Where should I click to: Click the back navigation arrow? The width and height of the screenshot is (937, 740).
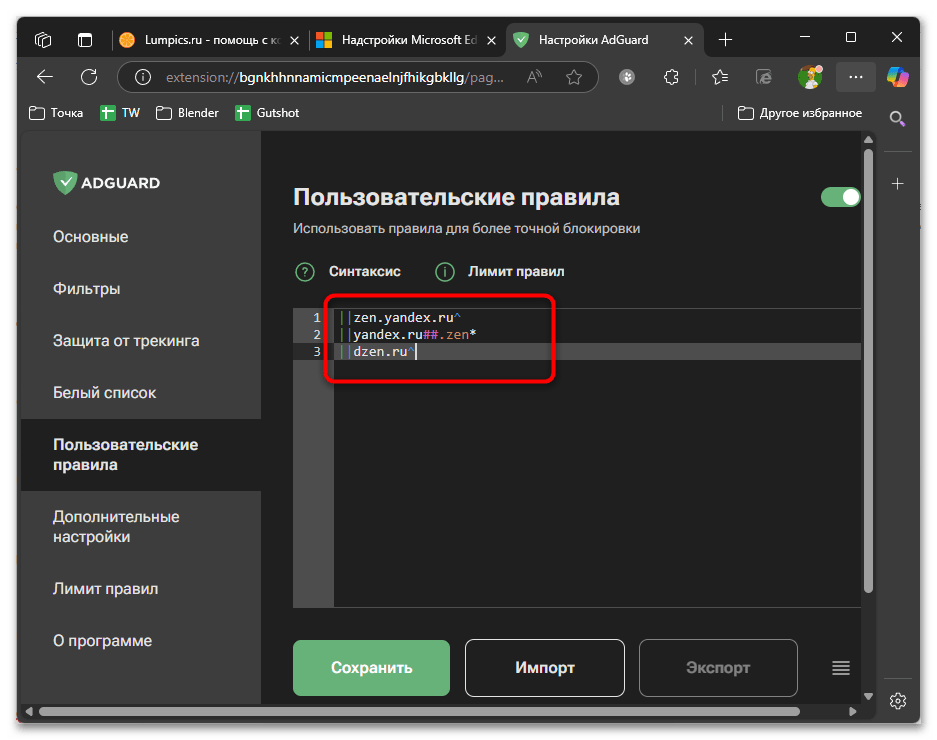[45, 76]
